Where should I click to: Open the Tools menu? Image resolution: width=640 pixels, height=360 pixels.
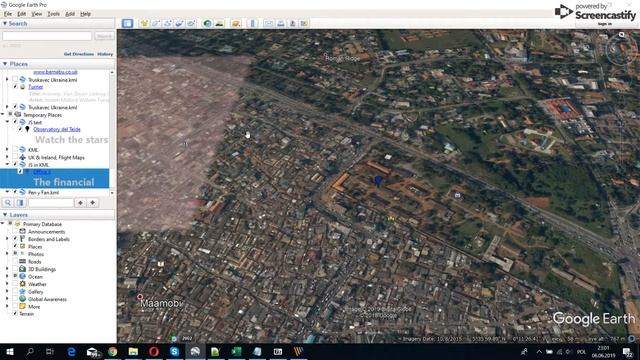point(53,14)
